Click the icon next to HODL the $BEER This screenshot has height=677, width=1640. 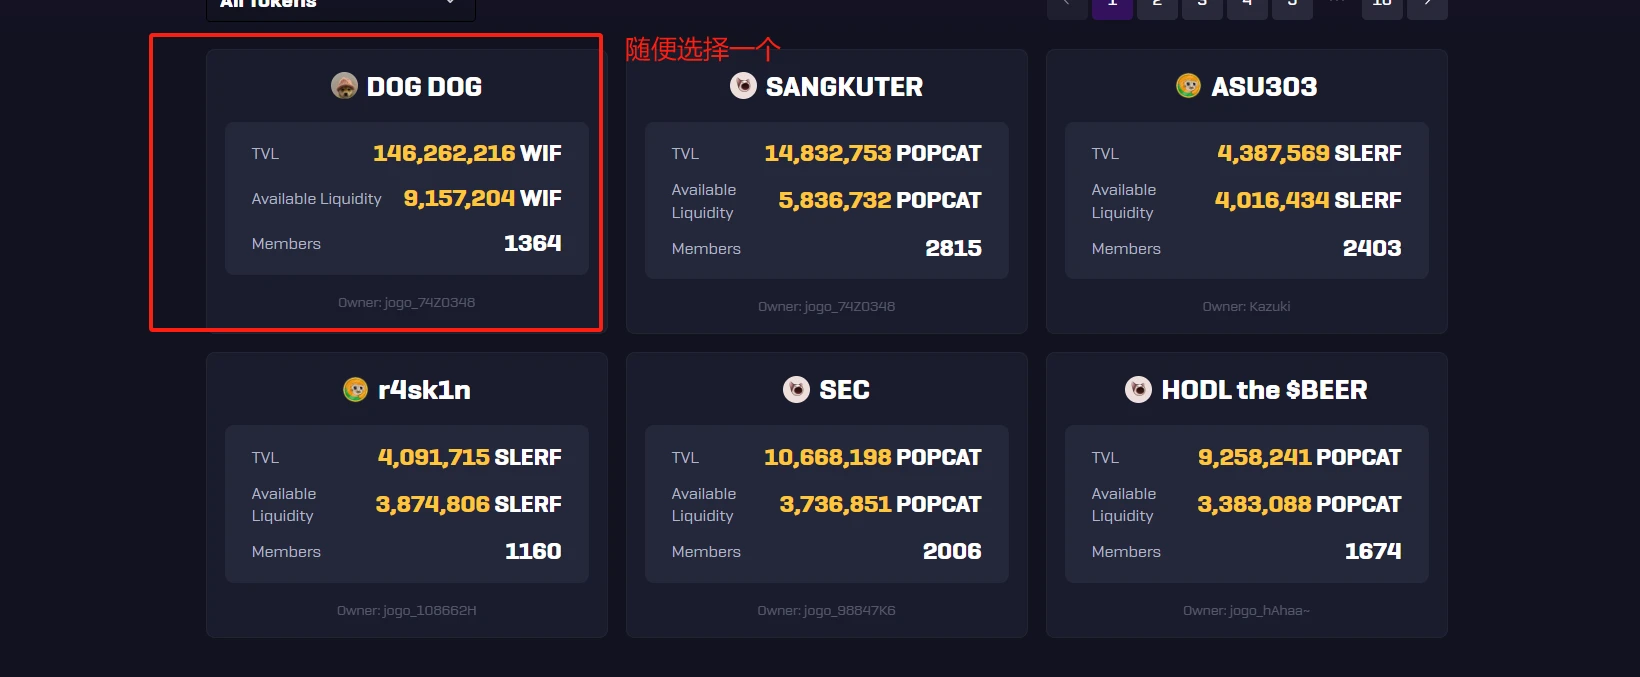[x=1138, y=389]
